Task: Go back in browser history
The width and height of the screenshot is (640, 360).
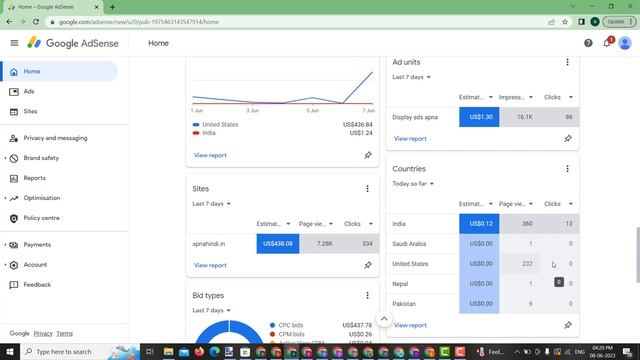Action: coord(9,22)
